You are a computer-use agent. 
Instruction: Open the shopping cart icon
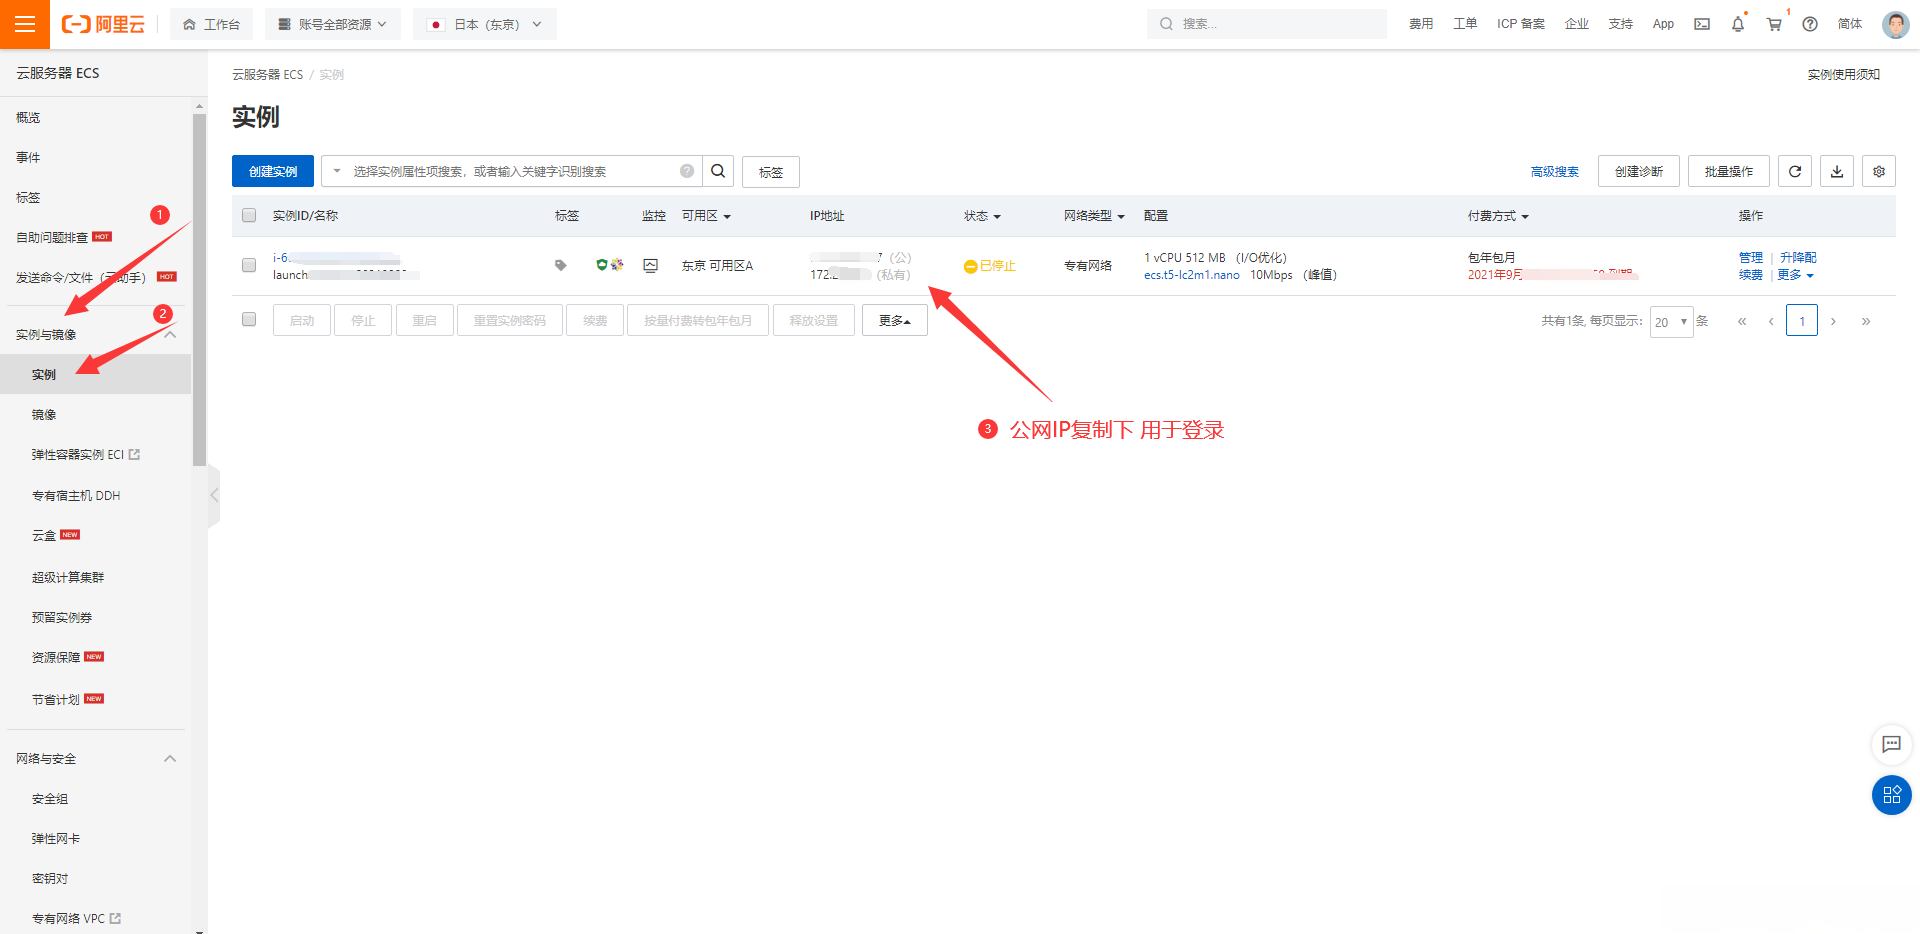click(1774, 24)
